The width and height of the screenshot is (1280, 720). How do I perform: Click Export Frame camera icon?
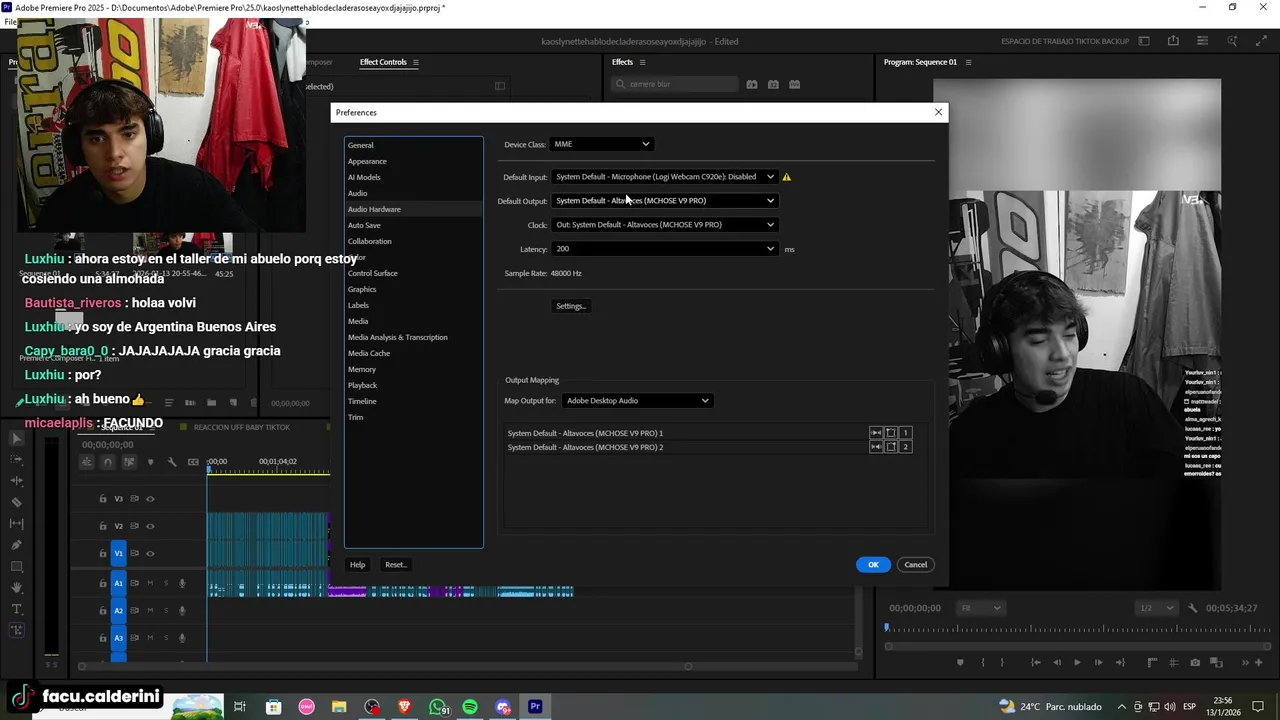point(1195,662)
